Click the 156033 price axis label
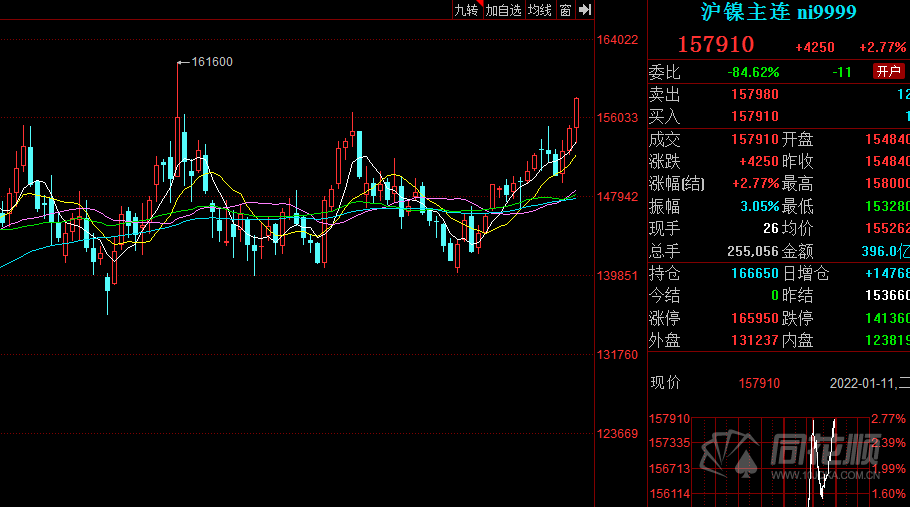910x507 pixels. (618, 118)
